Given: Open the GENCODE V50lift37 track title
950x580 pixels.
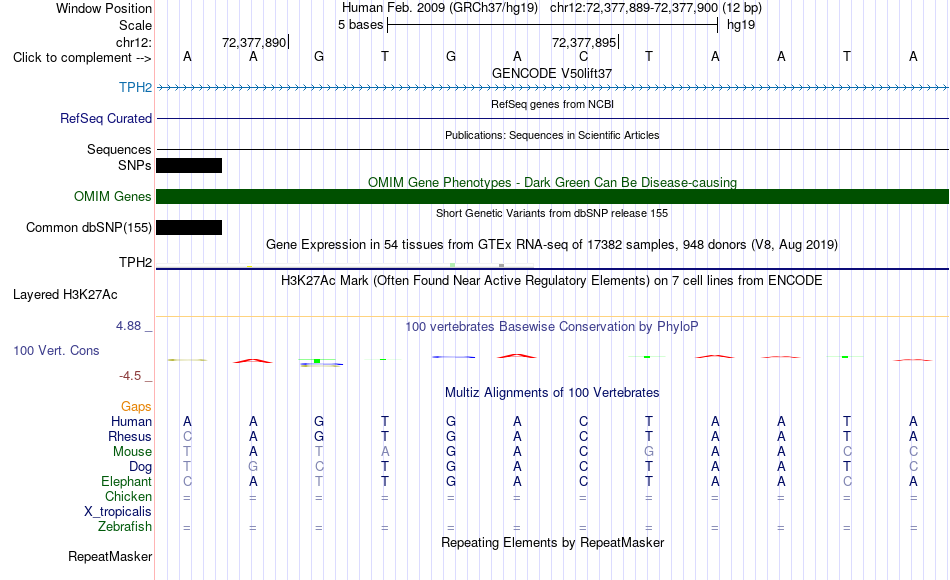Looking at the screenshot, I should tap(552, 73).
